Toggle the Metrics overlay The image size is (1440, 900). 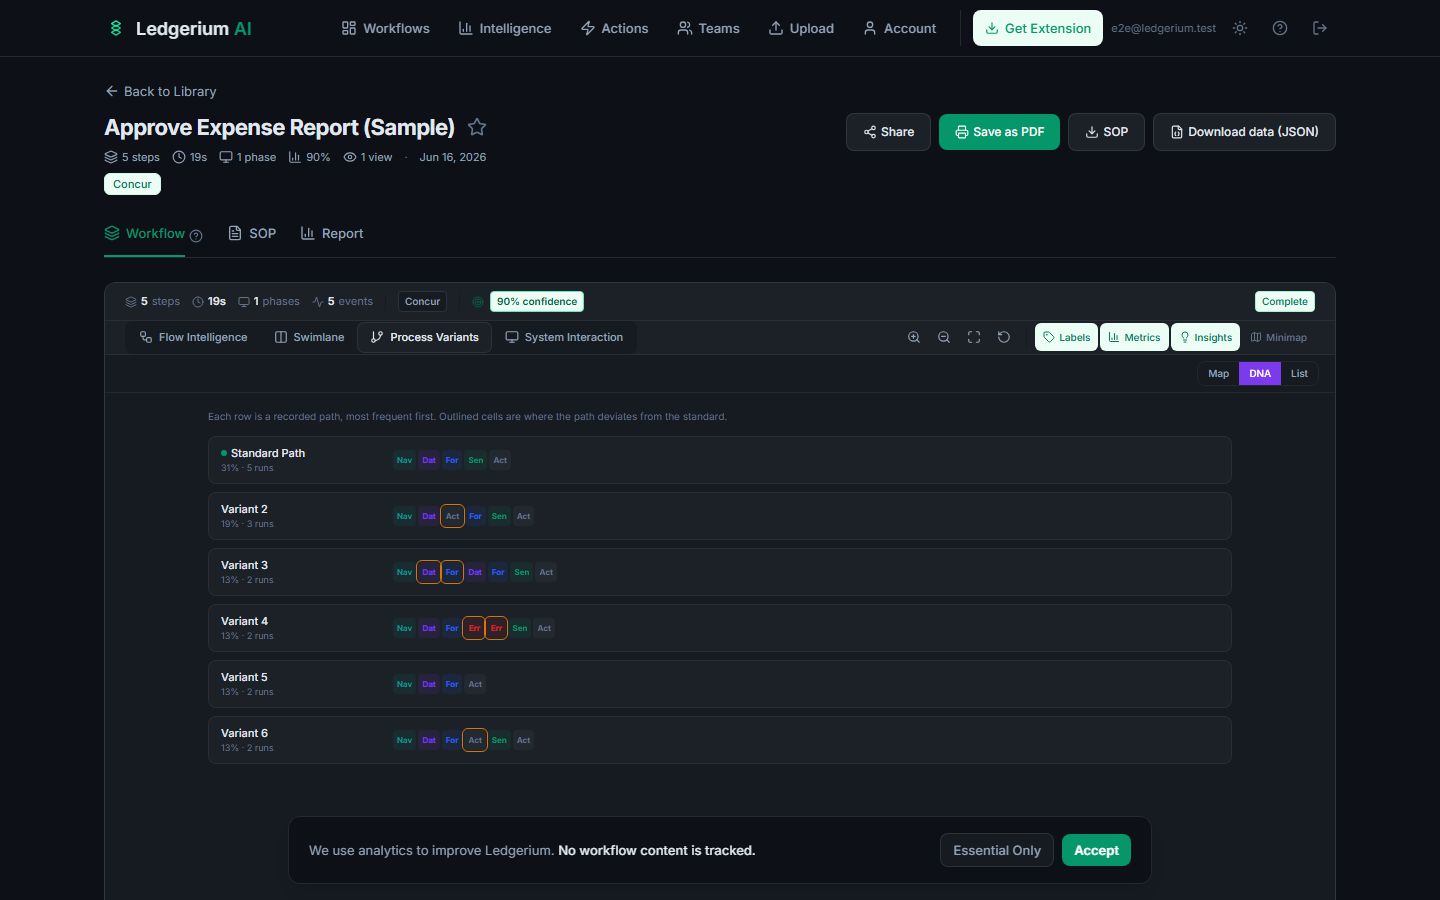1134,337
